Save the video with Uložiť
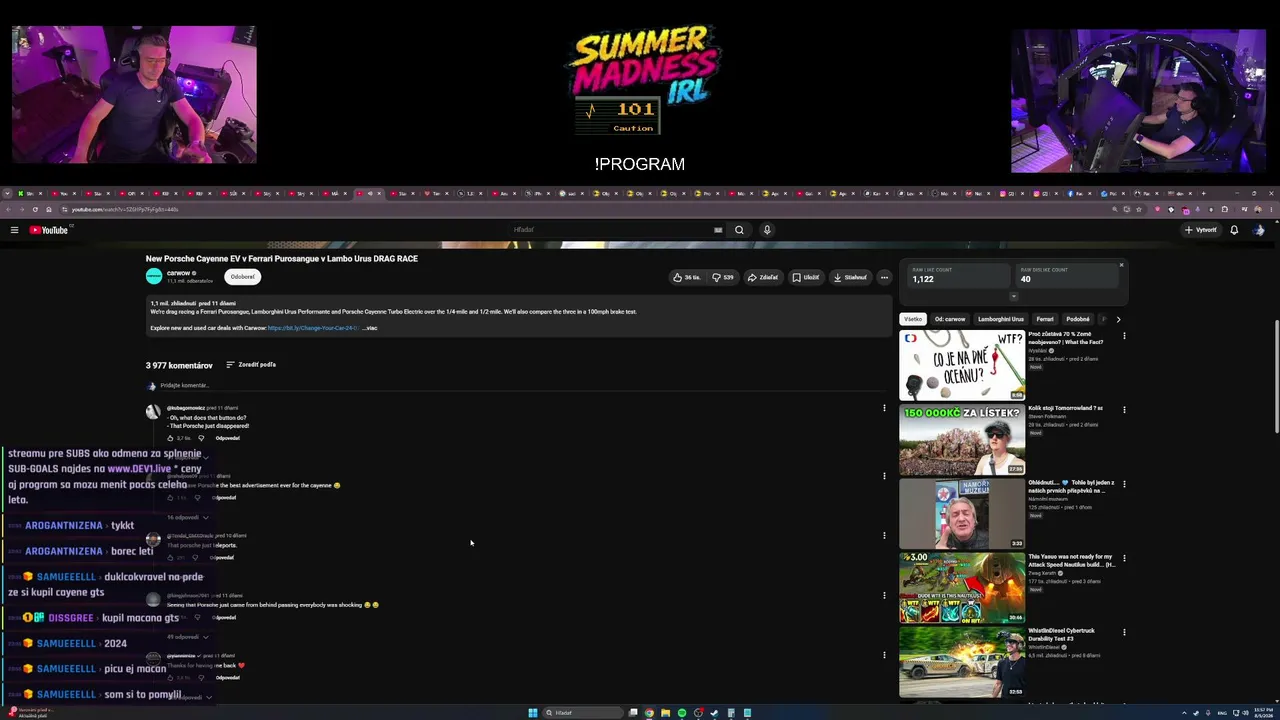The image size is (1280, 720). (x=806, y=277)
